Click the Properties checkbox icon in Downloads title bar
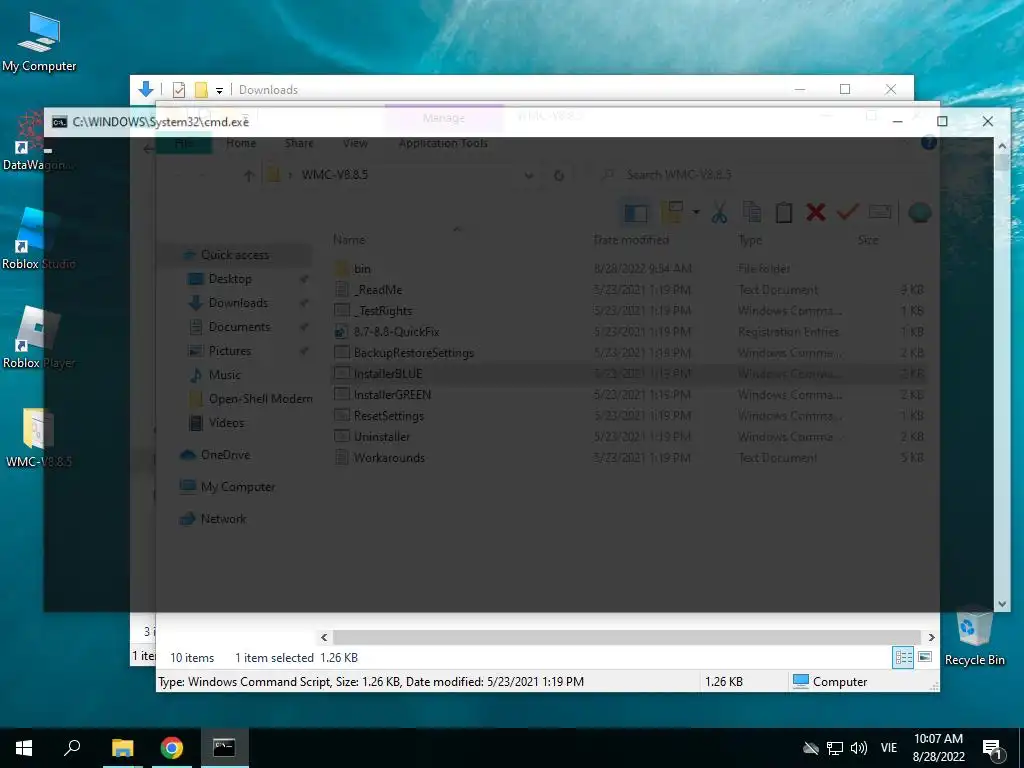The image size is (1024, 768). [x=178, y=89]
